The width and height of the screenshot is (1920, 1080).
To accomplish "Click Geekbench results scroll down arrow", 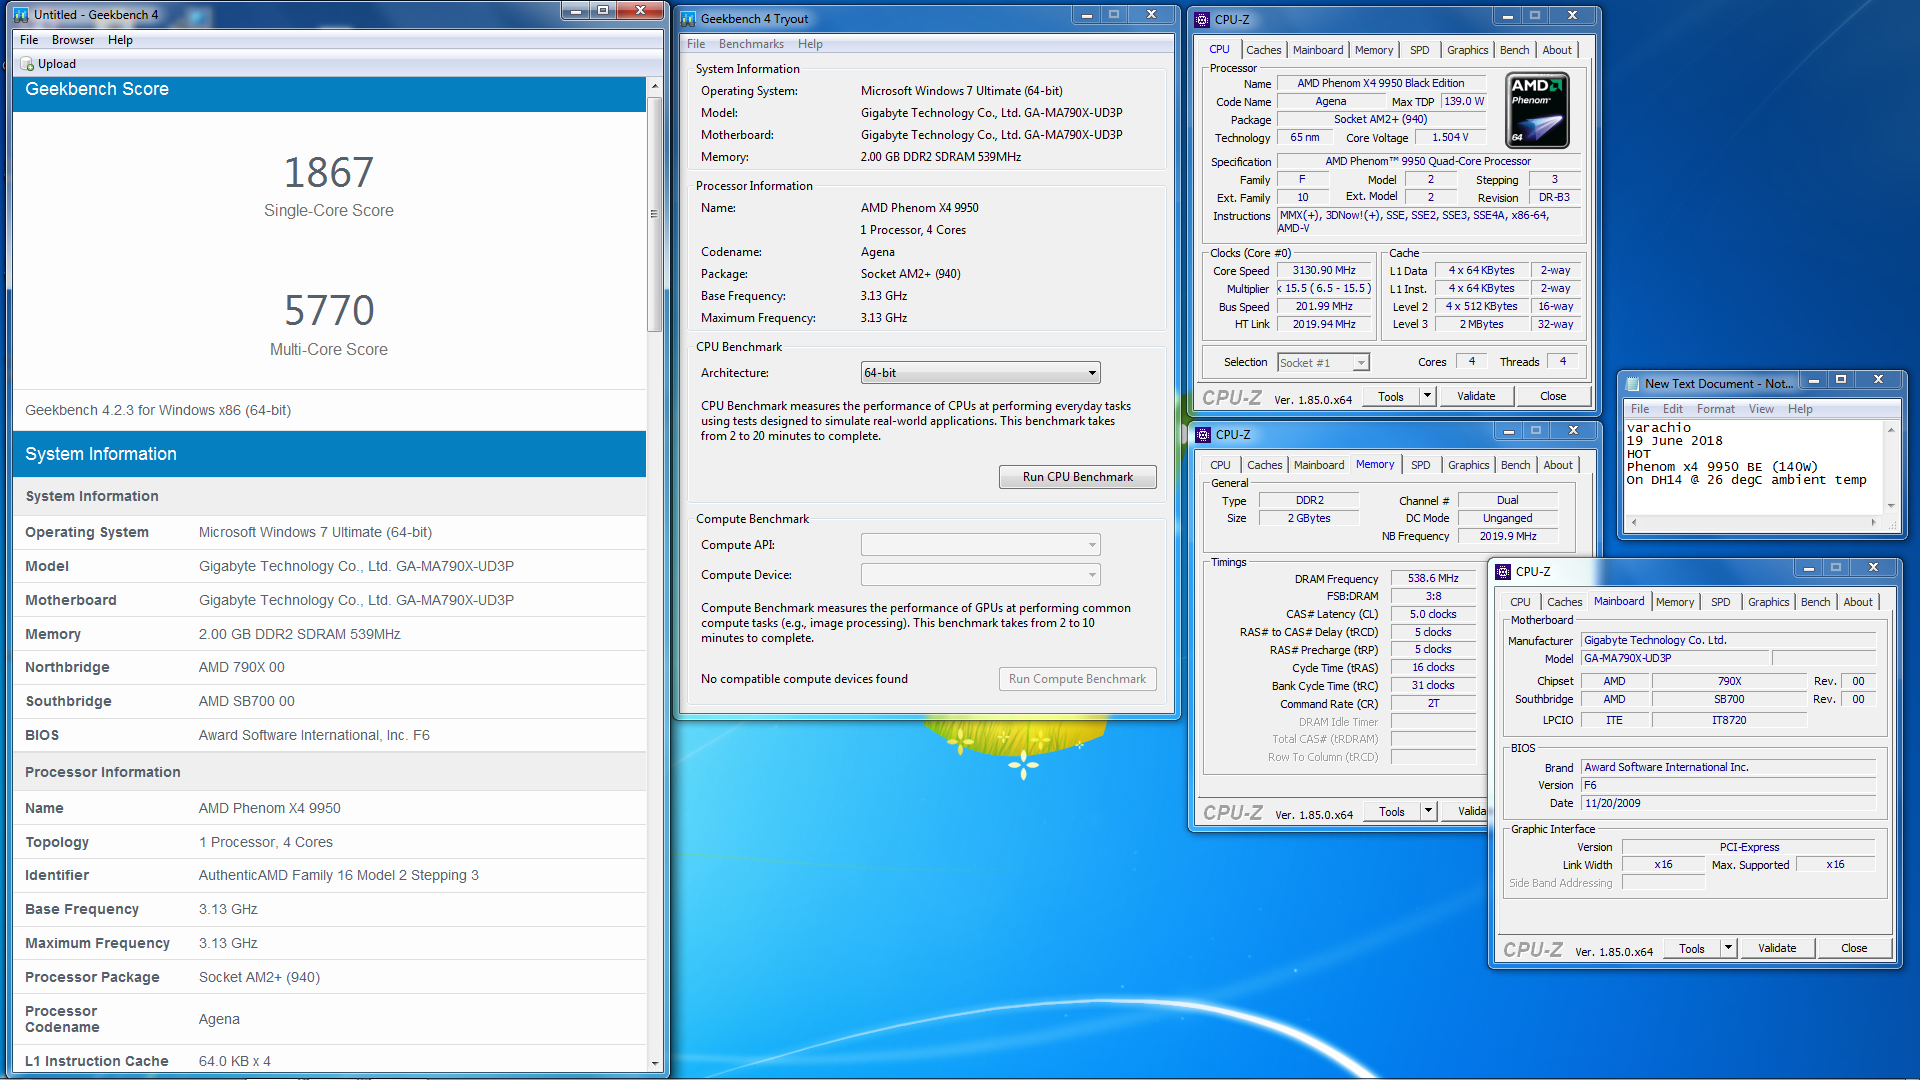I will point(655,1064).
